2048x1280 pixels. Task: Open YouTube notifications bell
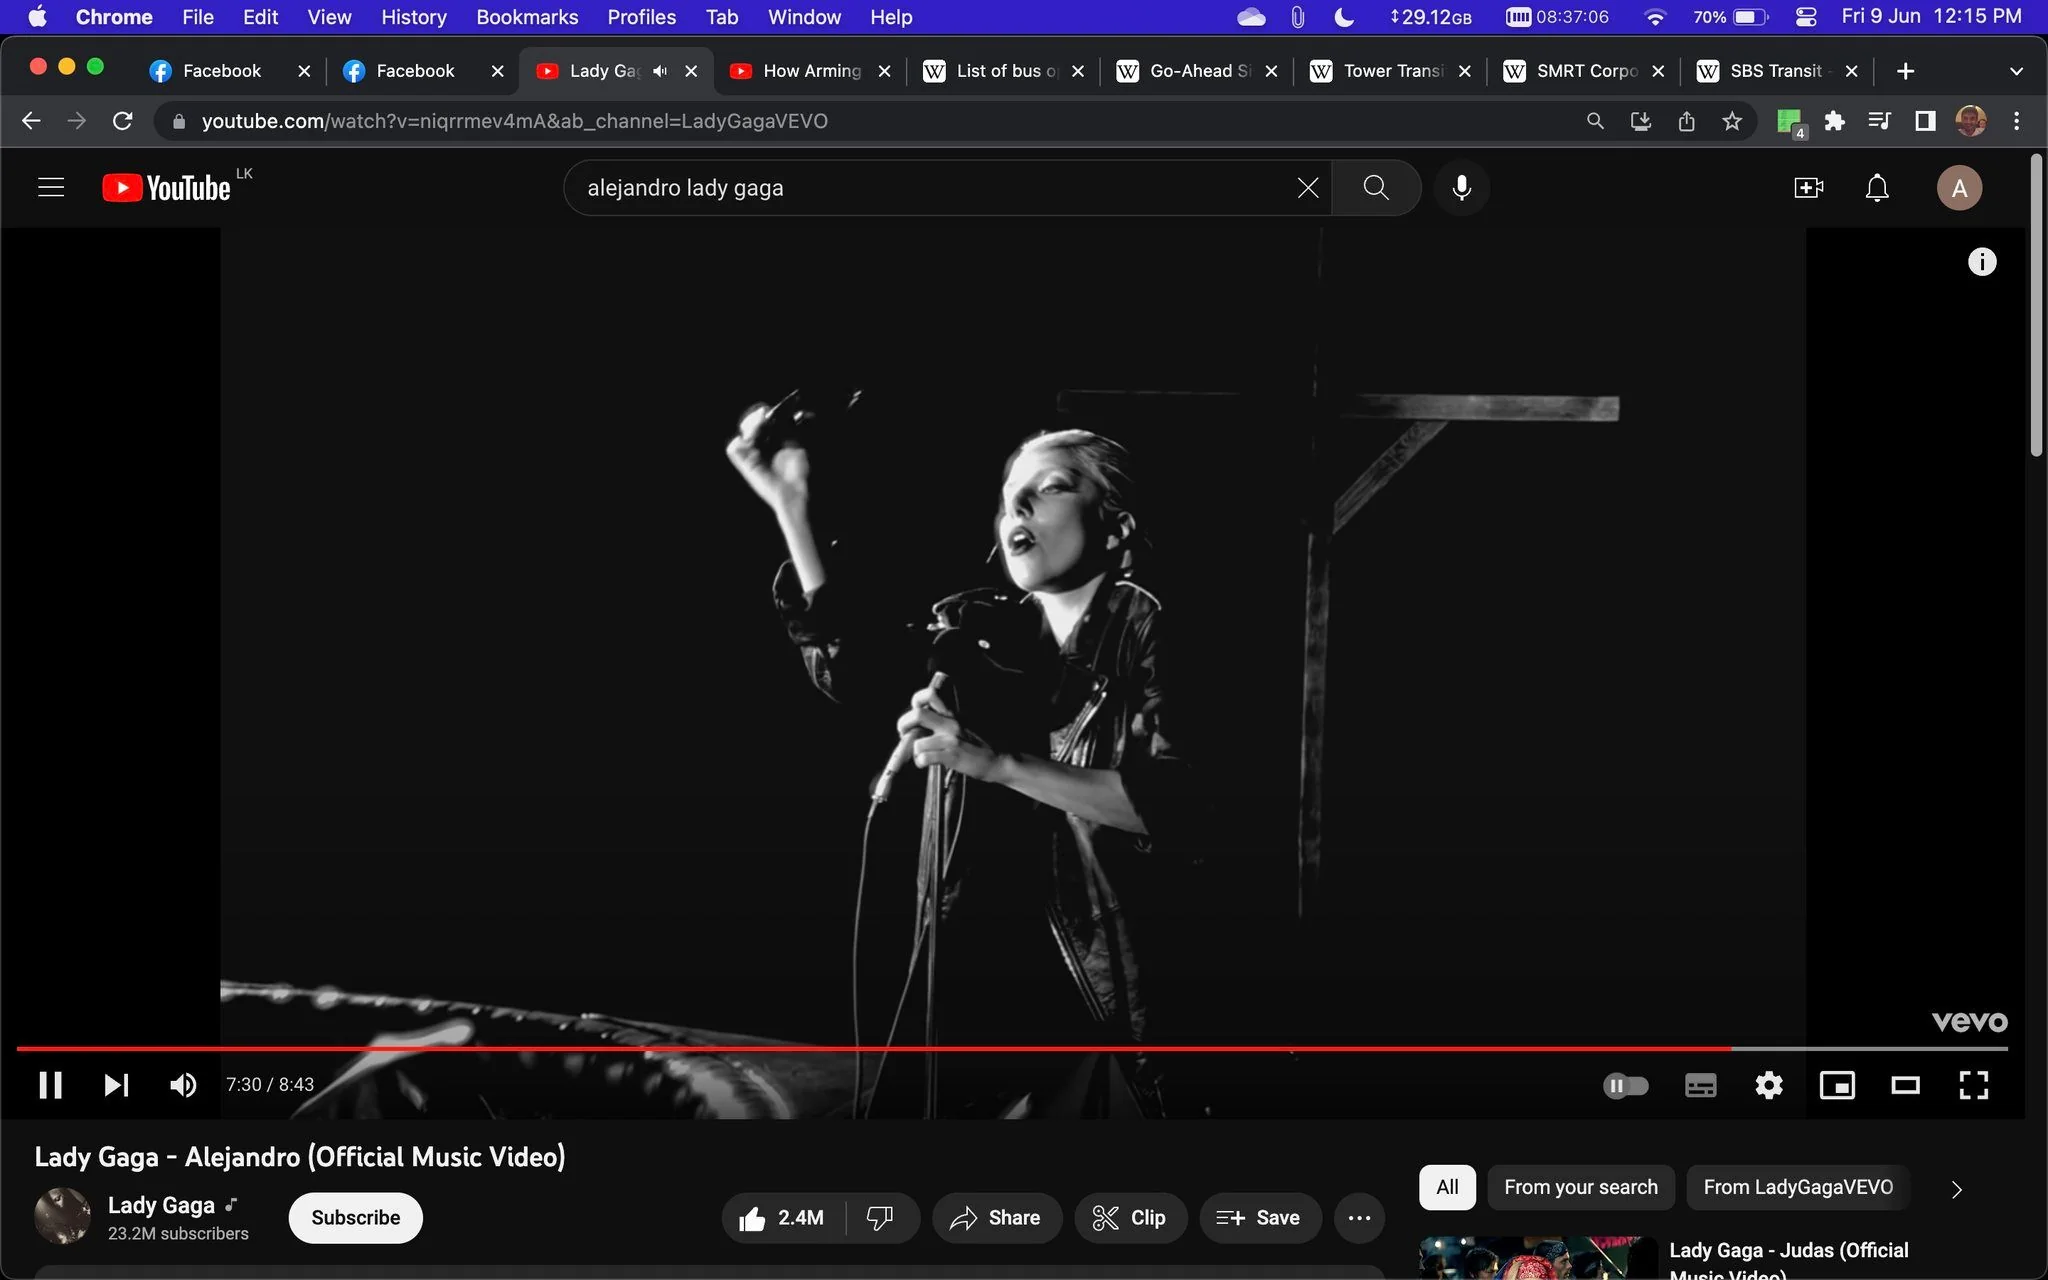click(x=1877, y=187)
